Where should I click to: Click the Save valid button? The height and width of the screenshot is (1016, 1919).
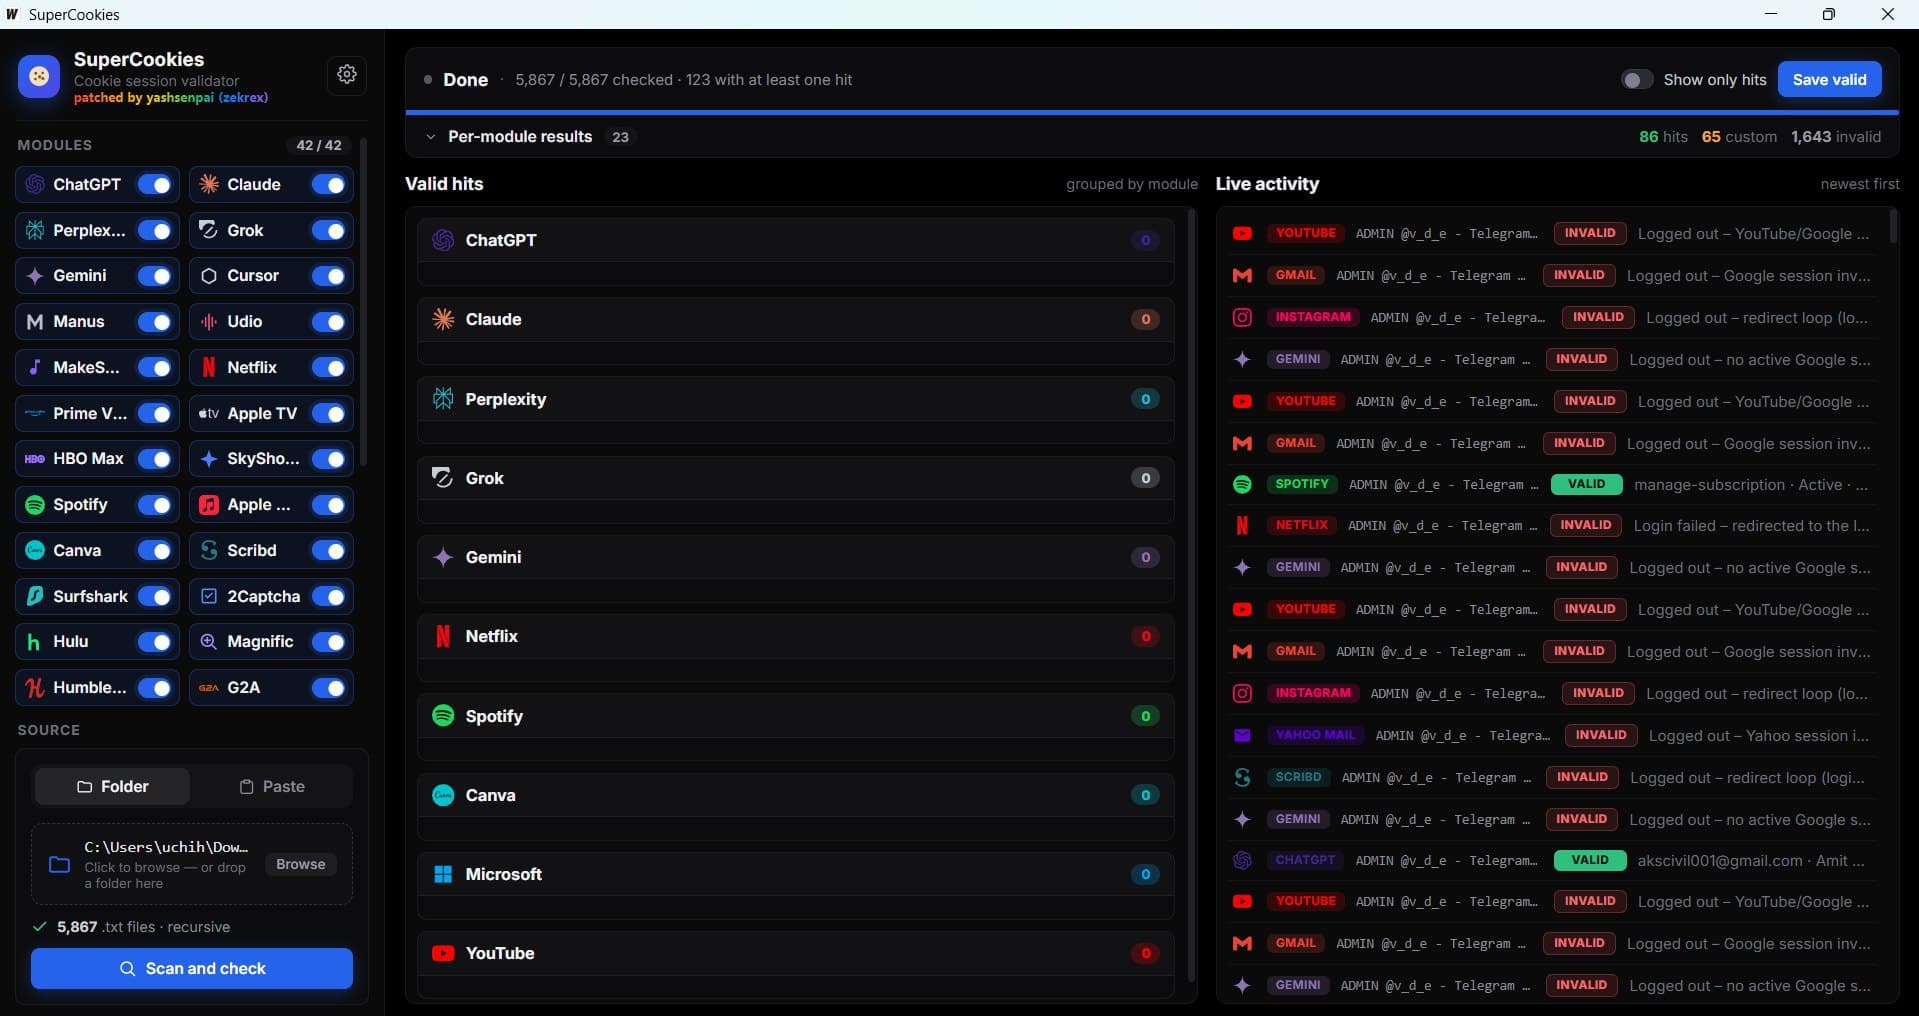(1829, 80)
